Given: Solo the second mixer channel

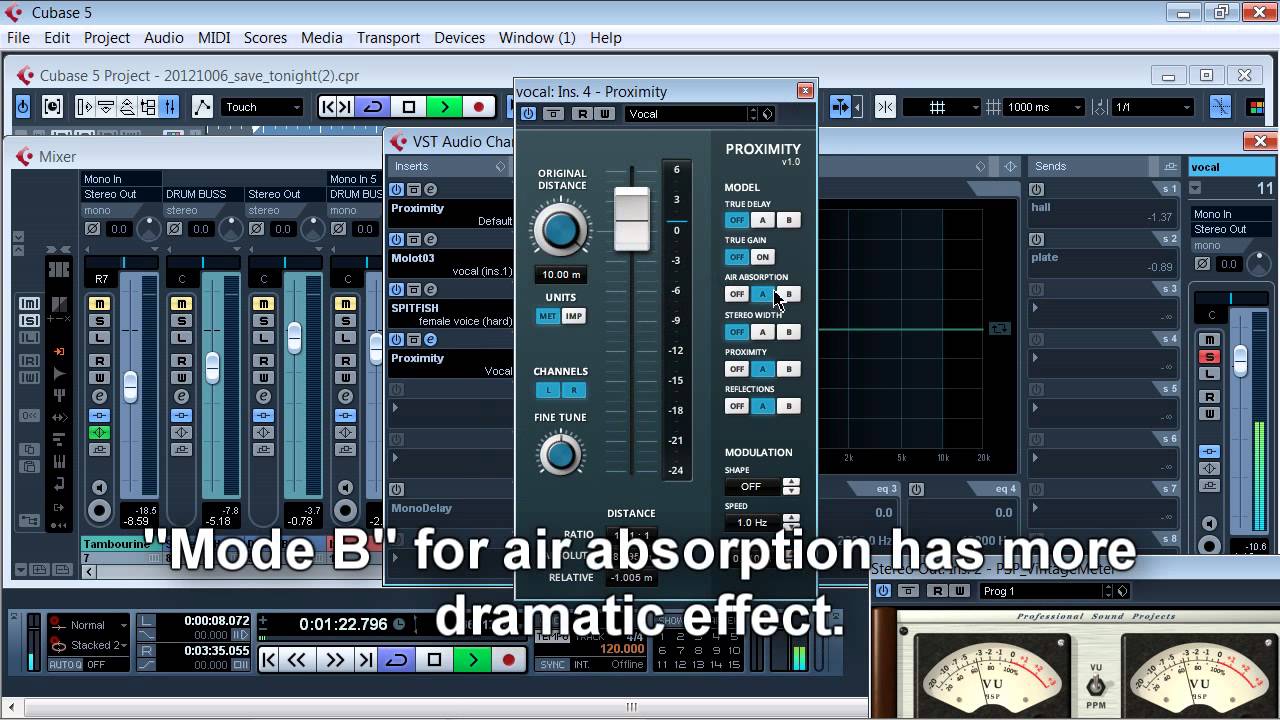Looking at the screenshot, I should point(181,320).
